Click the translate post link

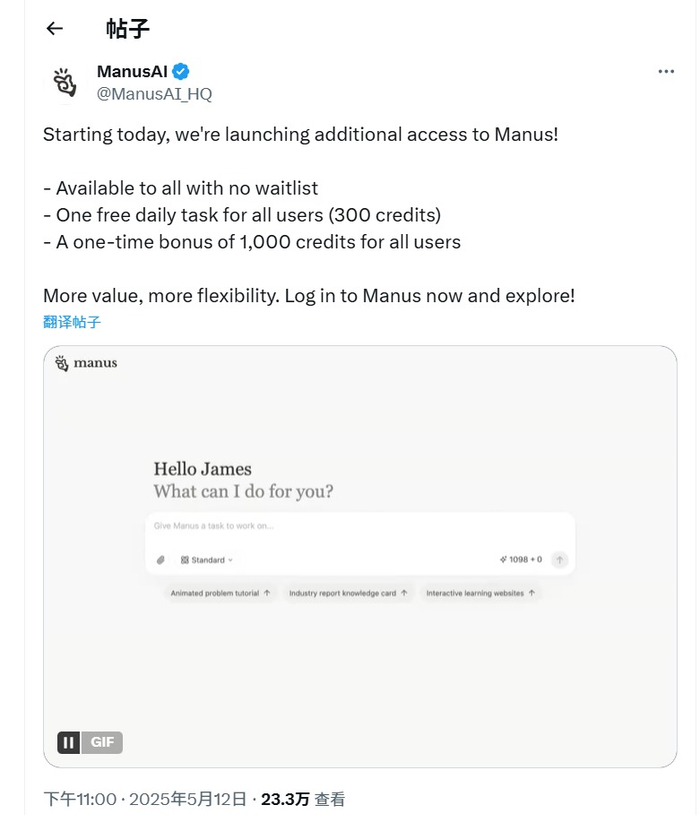coord(72,322)
